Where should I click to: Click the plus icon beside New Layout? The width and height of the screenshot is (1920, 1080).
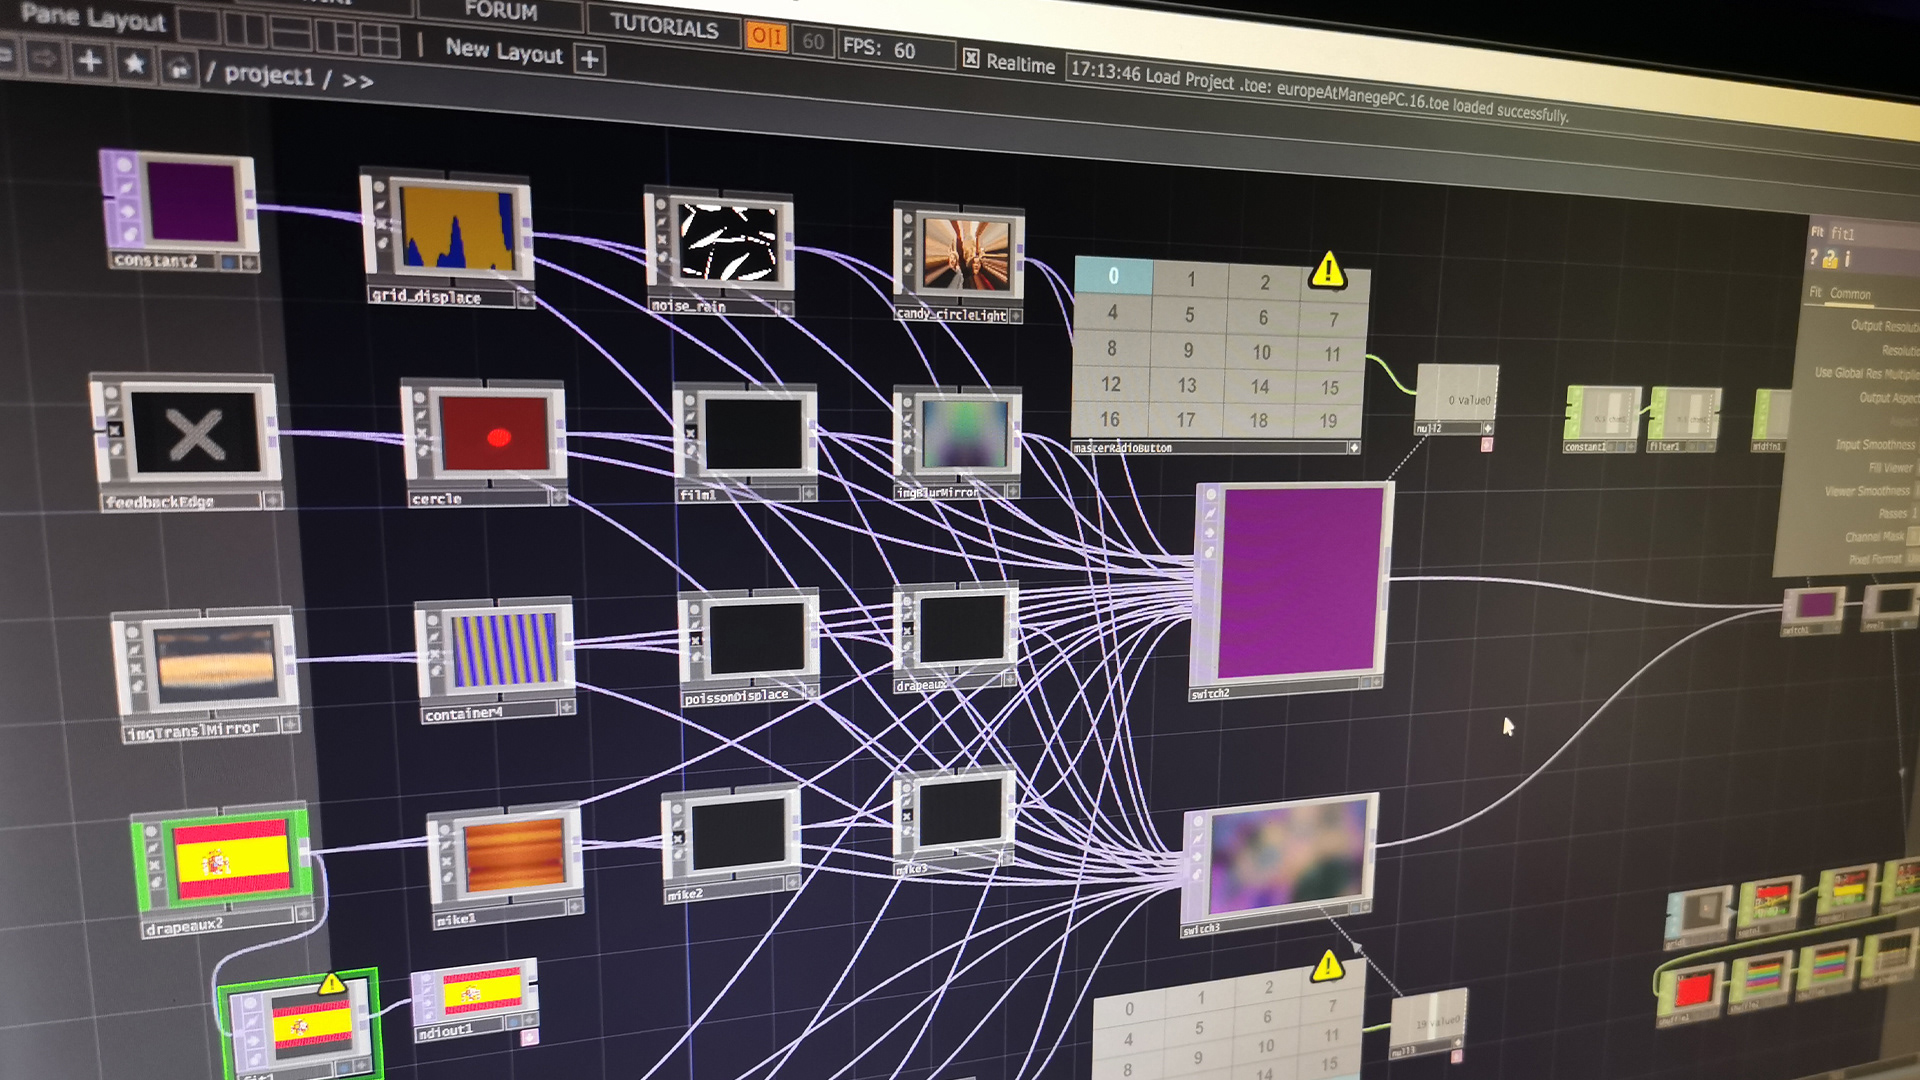point(590,59)
